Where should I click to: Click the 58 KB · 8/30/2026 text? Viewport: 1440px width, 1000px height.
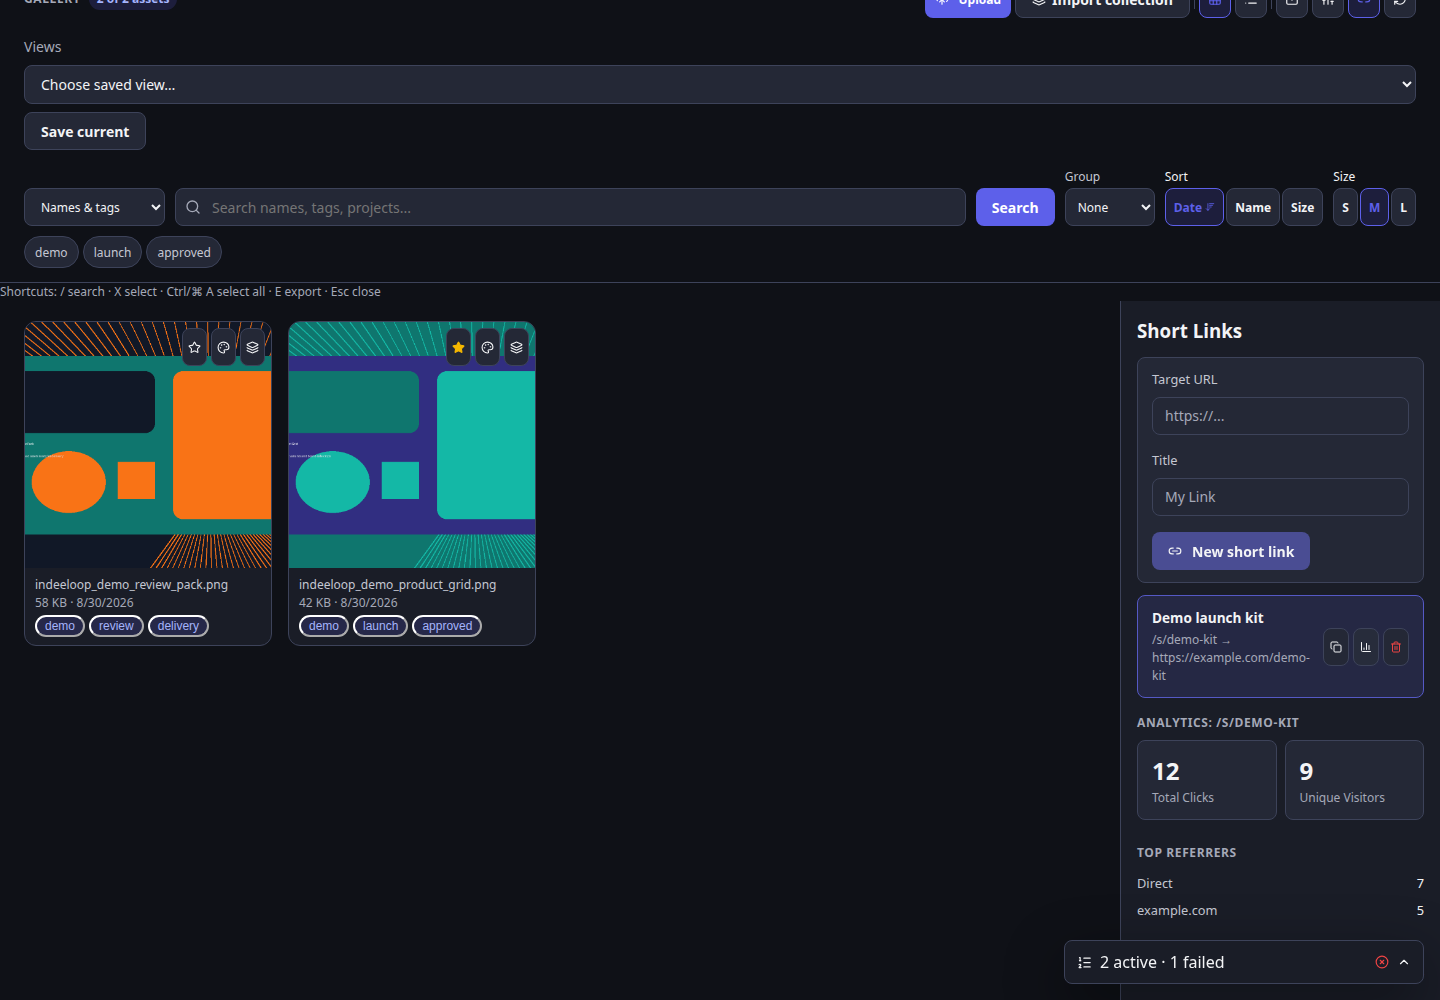coord(84,602)
